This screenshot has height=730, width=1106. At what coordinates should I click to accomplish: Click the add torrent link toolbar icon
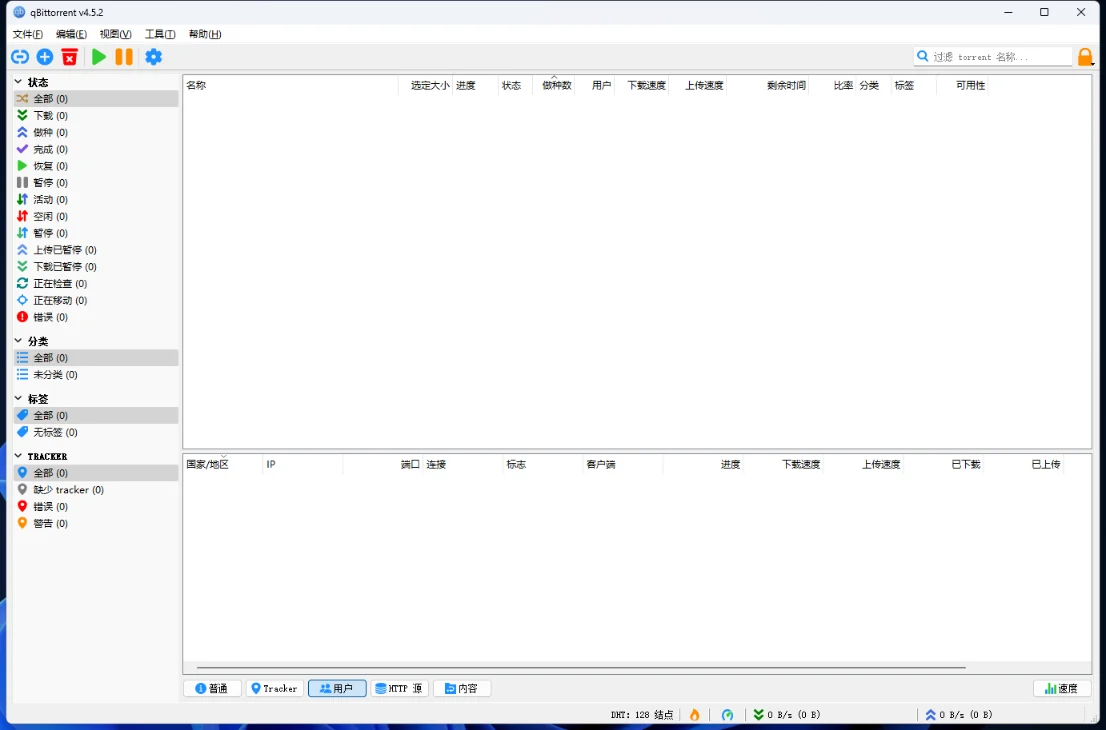coord(20,57)
